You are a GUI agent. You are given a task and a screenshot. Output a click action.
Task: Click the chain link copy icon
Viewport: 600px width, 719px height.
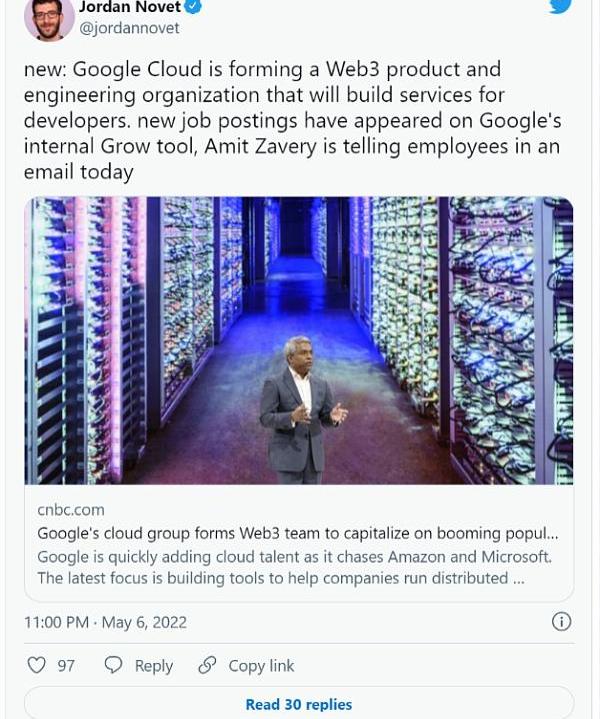208,665
